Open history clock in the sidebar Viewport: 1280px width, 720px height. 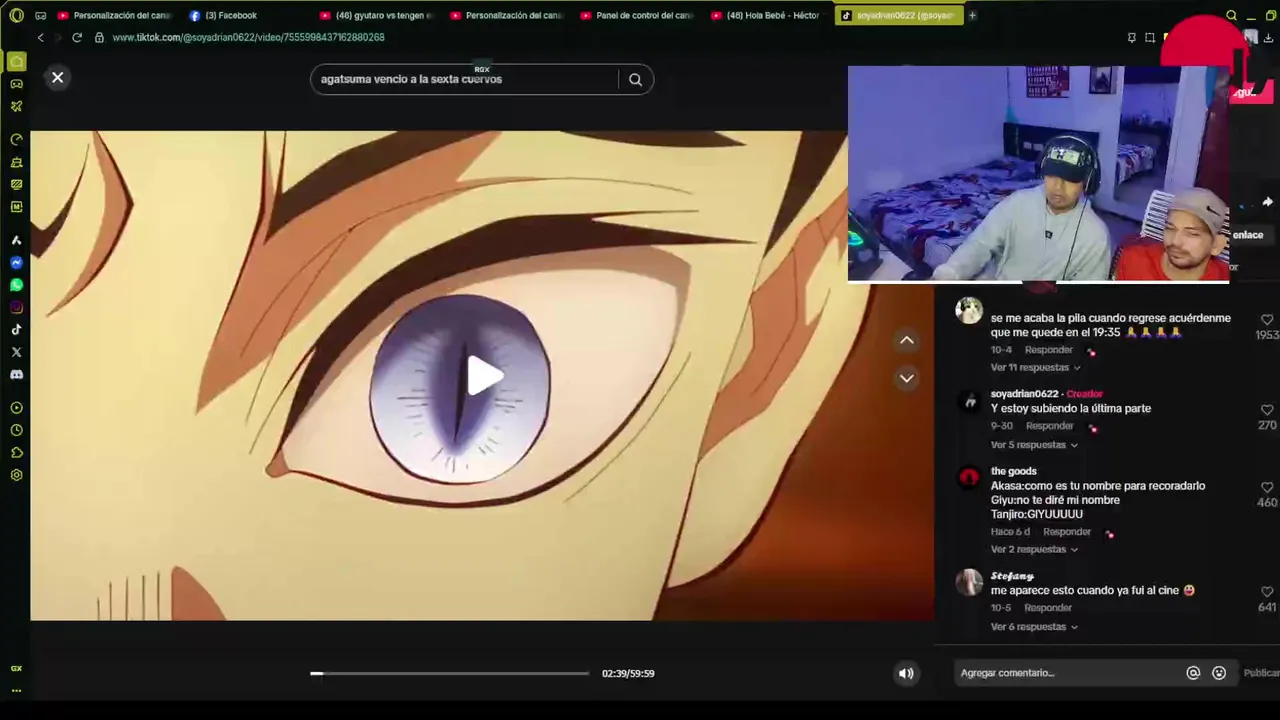pos(16,430)
